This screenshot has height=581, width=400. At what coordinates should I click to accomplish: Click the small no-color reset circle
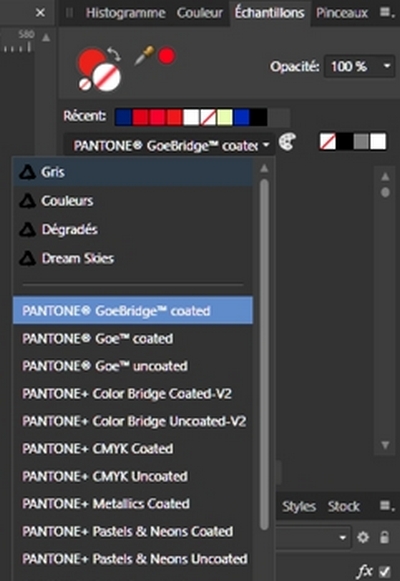point(85,84)
